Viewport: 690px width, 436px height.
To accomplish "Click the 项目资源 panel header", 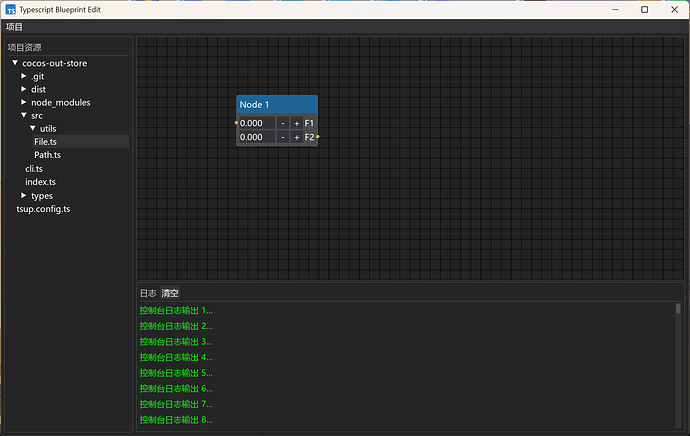I will 25,48.
